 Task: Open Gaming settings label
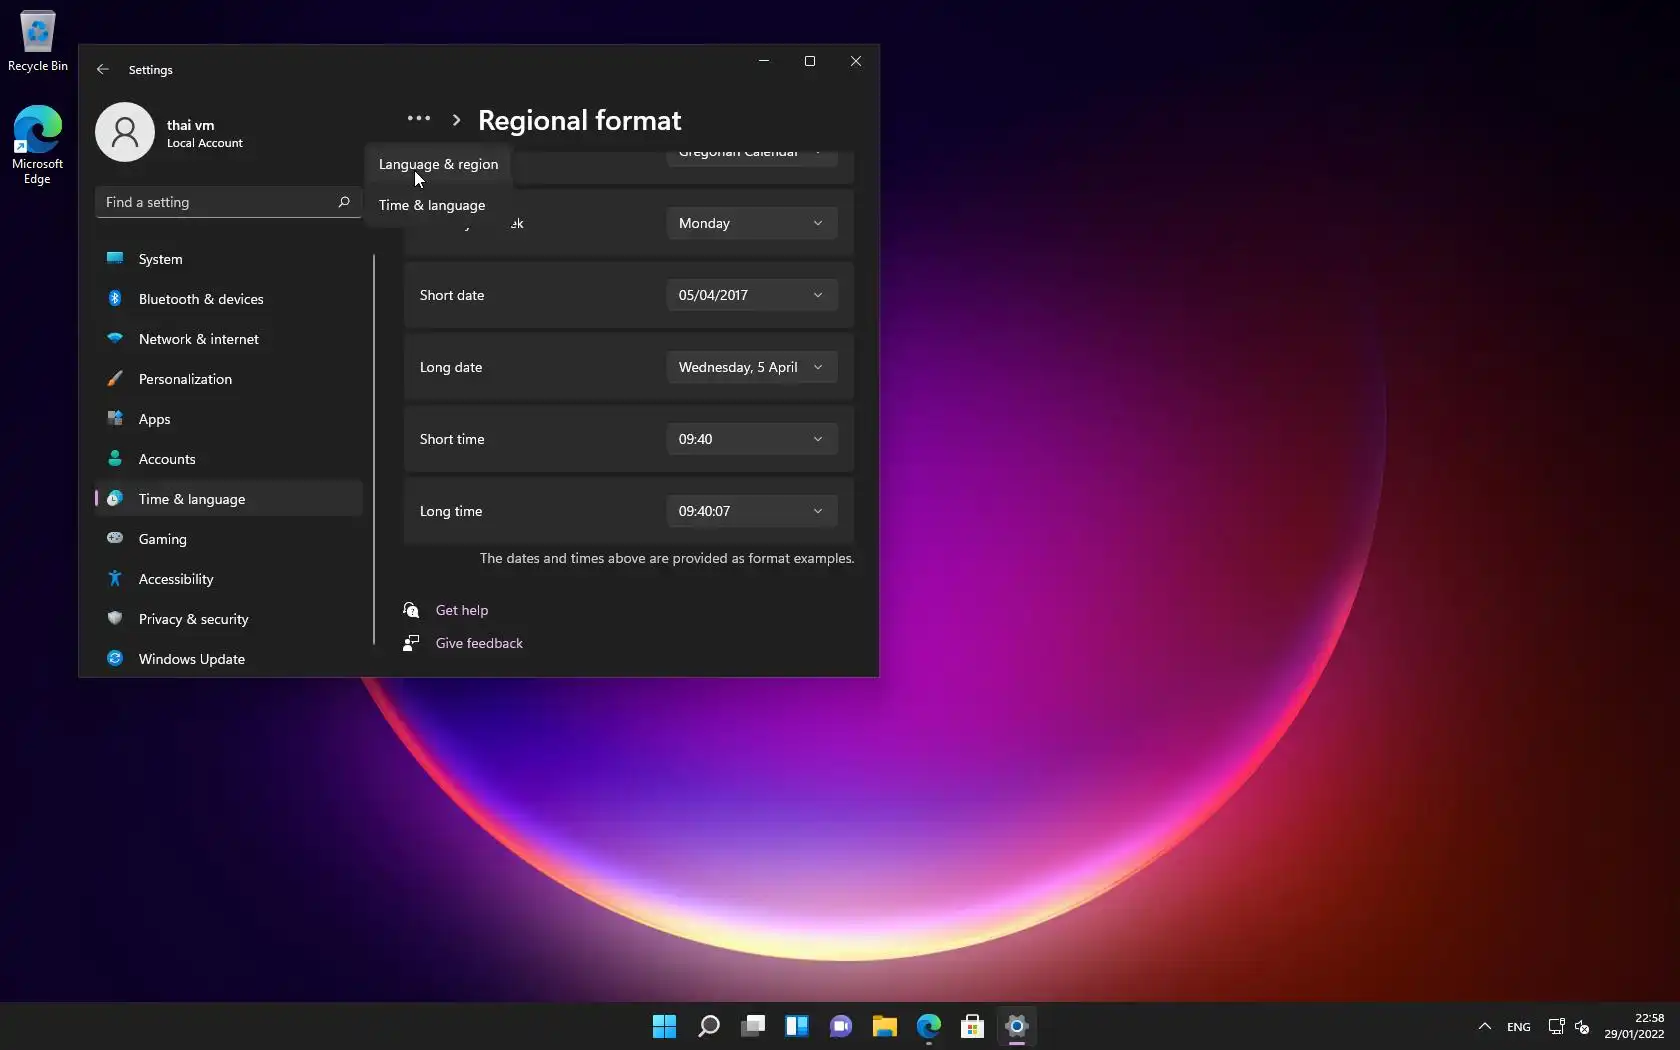(x=162, y=539)
